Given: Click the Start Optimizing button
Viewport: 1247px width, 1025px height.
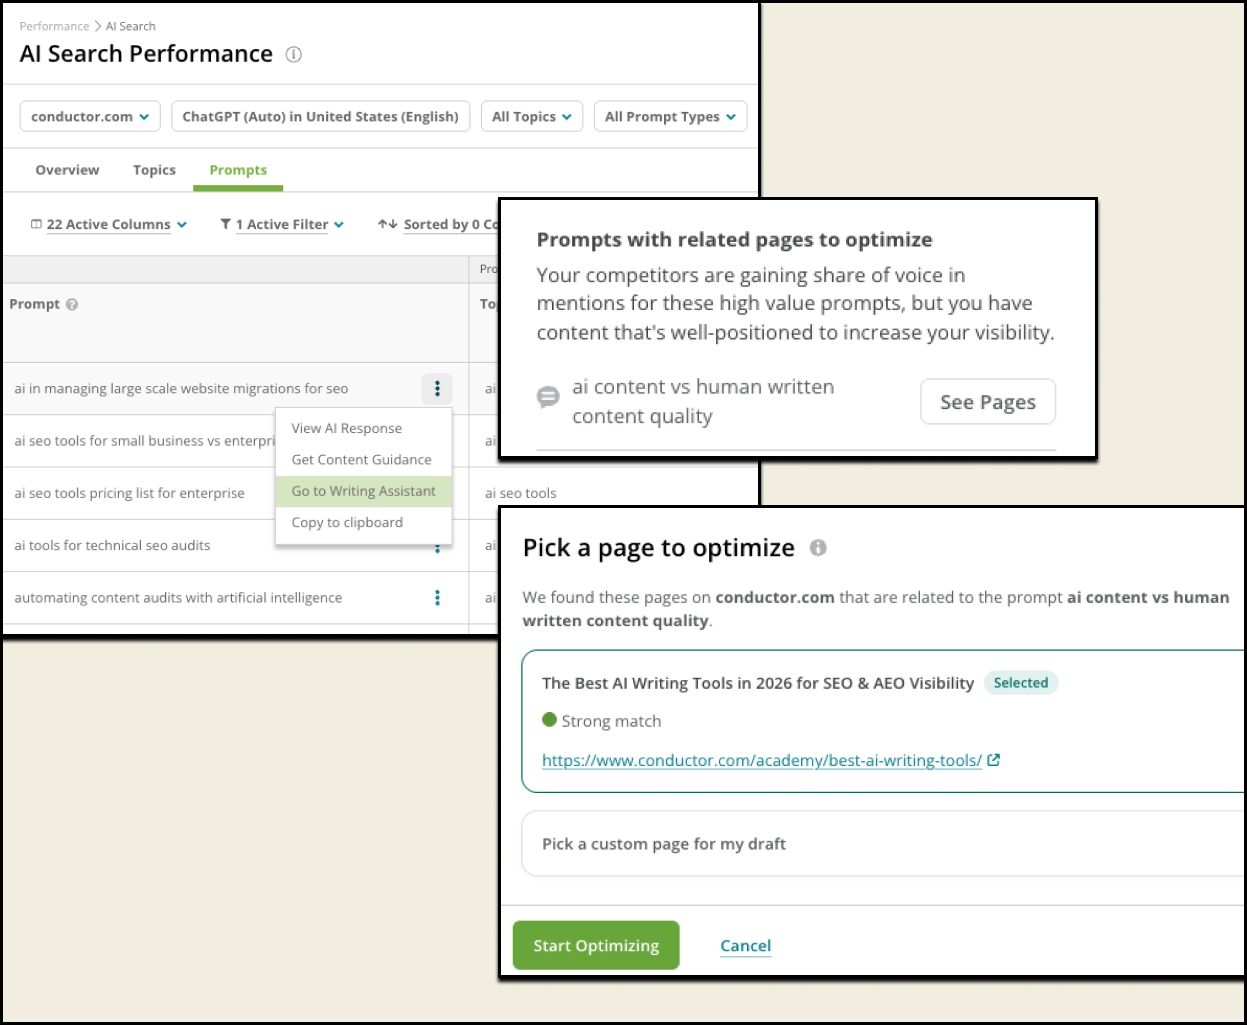Looking at the screenshot, I should pyautogui.click(x=596, y=945).
